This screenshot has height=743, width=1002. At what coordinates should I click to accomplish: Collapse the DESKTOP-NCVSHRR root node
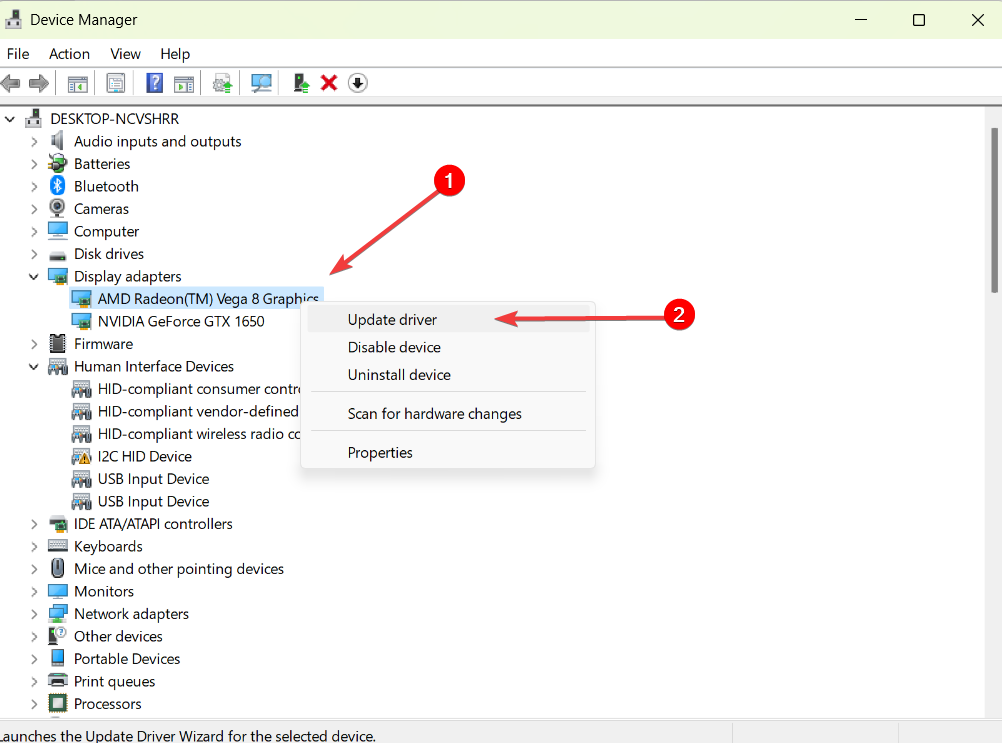[x=10, y=119]
